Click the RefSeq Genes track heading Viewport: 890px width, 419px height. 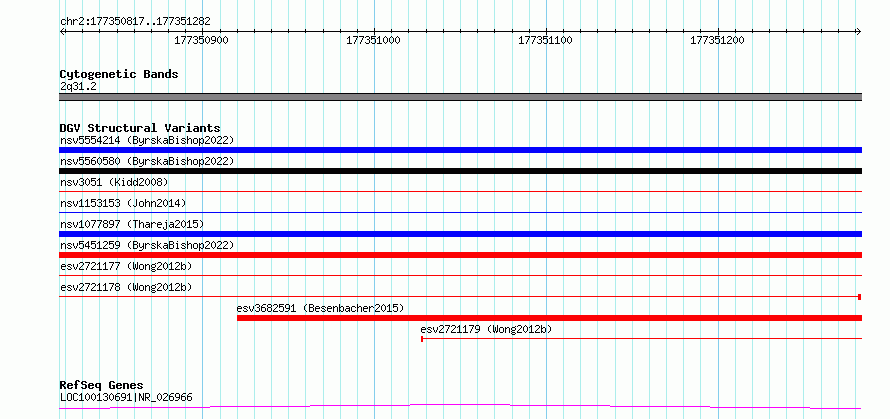click(101, 386)
